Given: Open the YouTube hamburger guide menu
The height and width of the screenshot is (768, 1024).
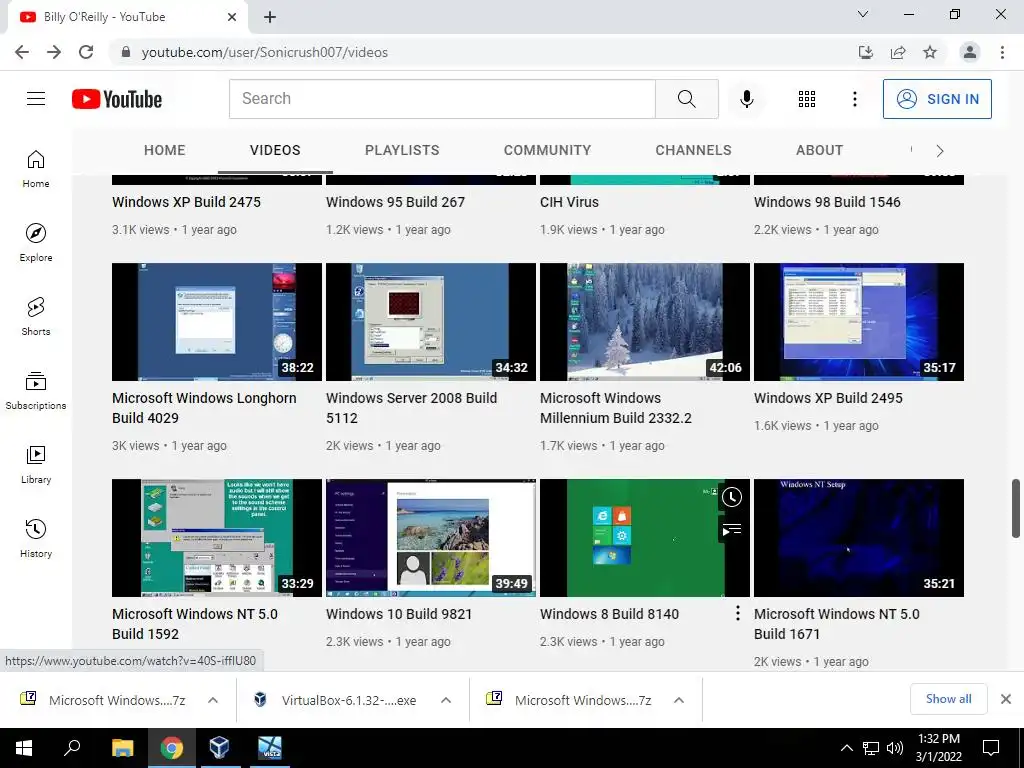Looking at the screenshot, I should tap(36, 99).
